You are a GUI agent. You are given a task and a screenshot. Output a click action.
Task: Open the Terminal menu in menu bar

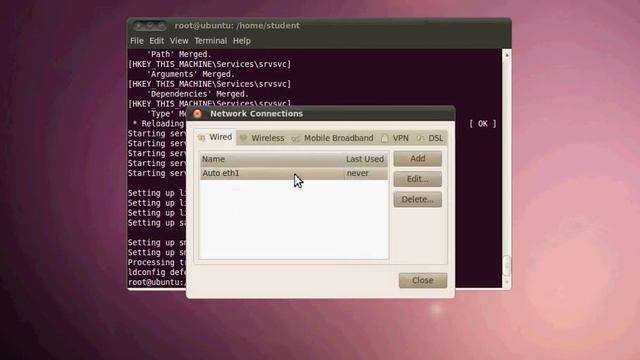click(x=210, y=41)
